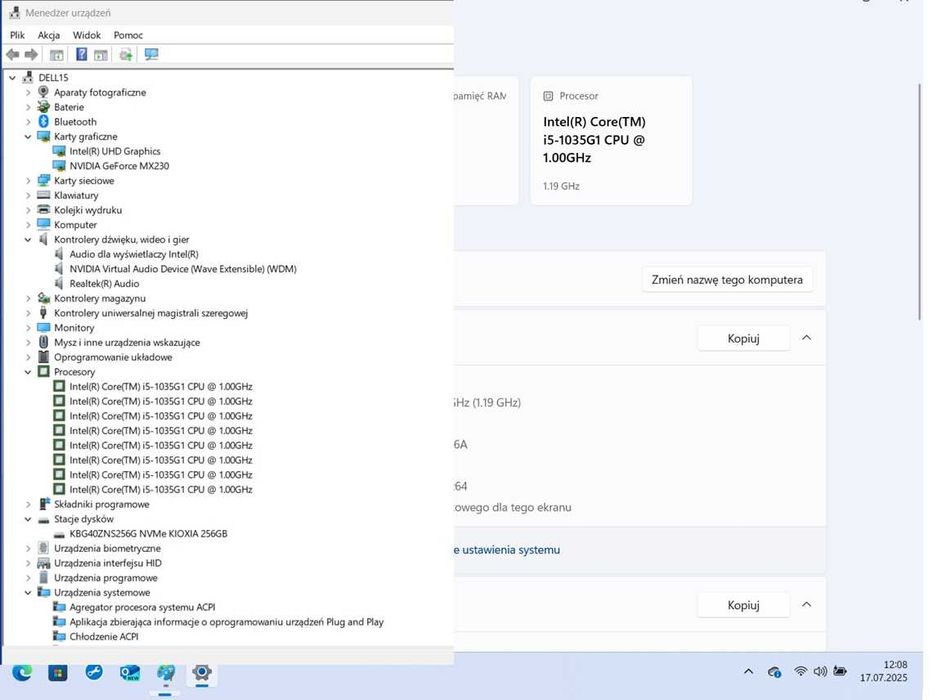Select the Bluetooth category icon

[43, 121]
